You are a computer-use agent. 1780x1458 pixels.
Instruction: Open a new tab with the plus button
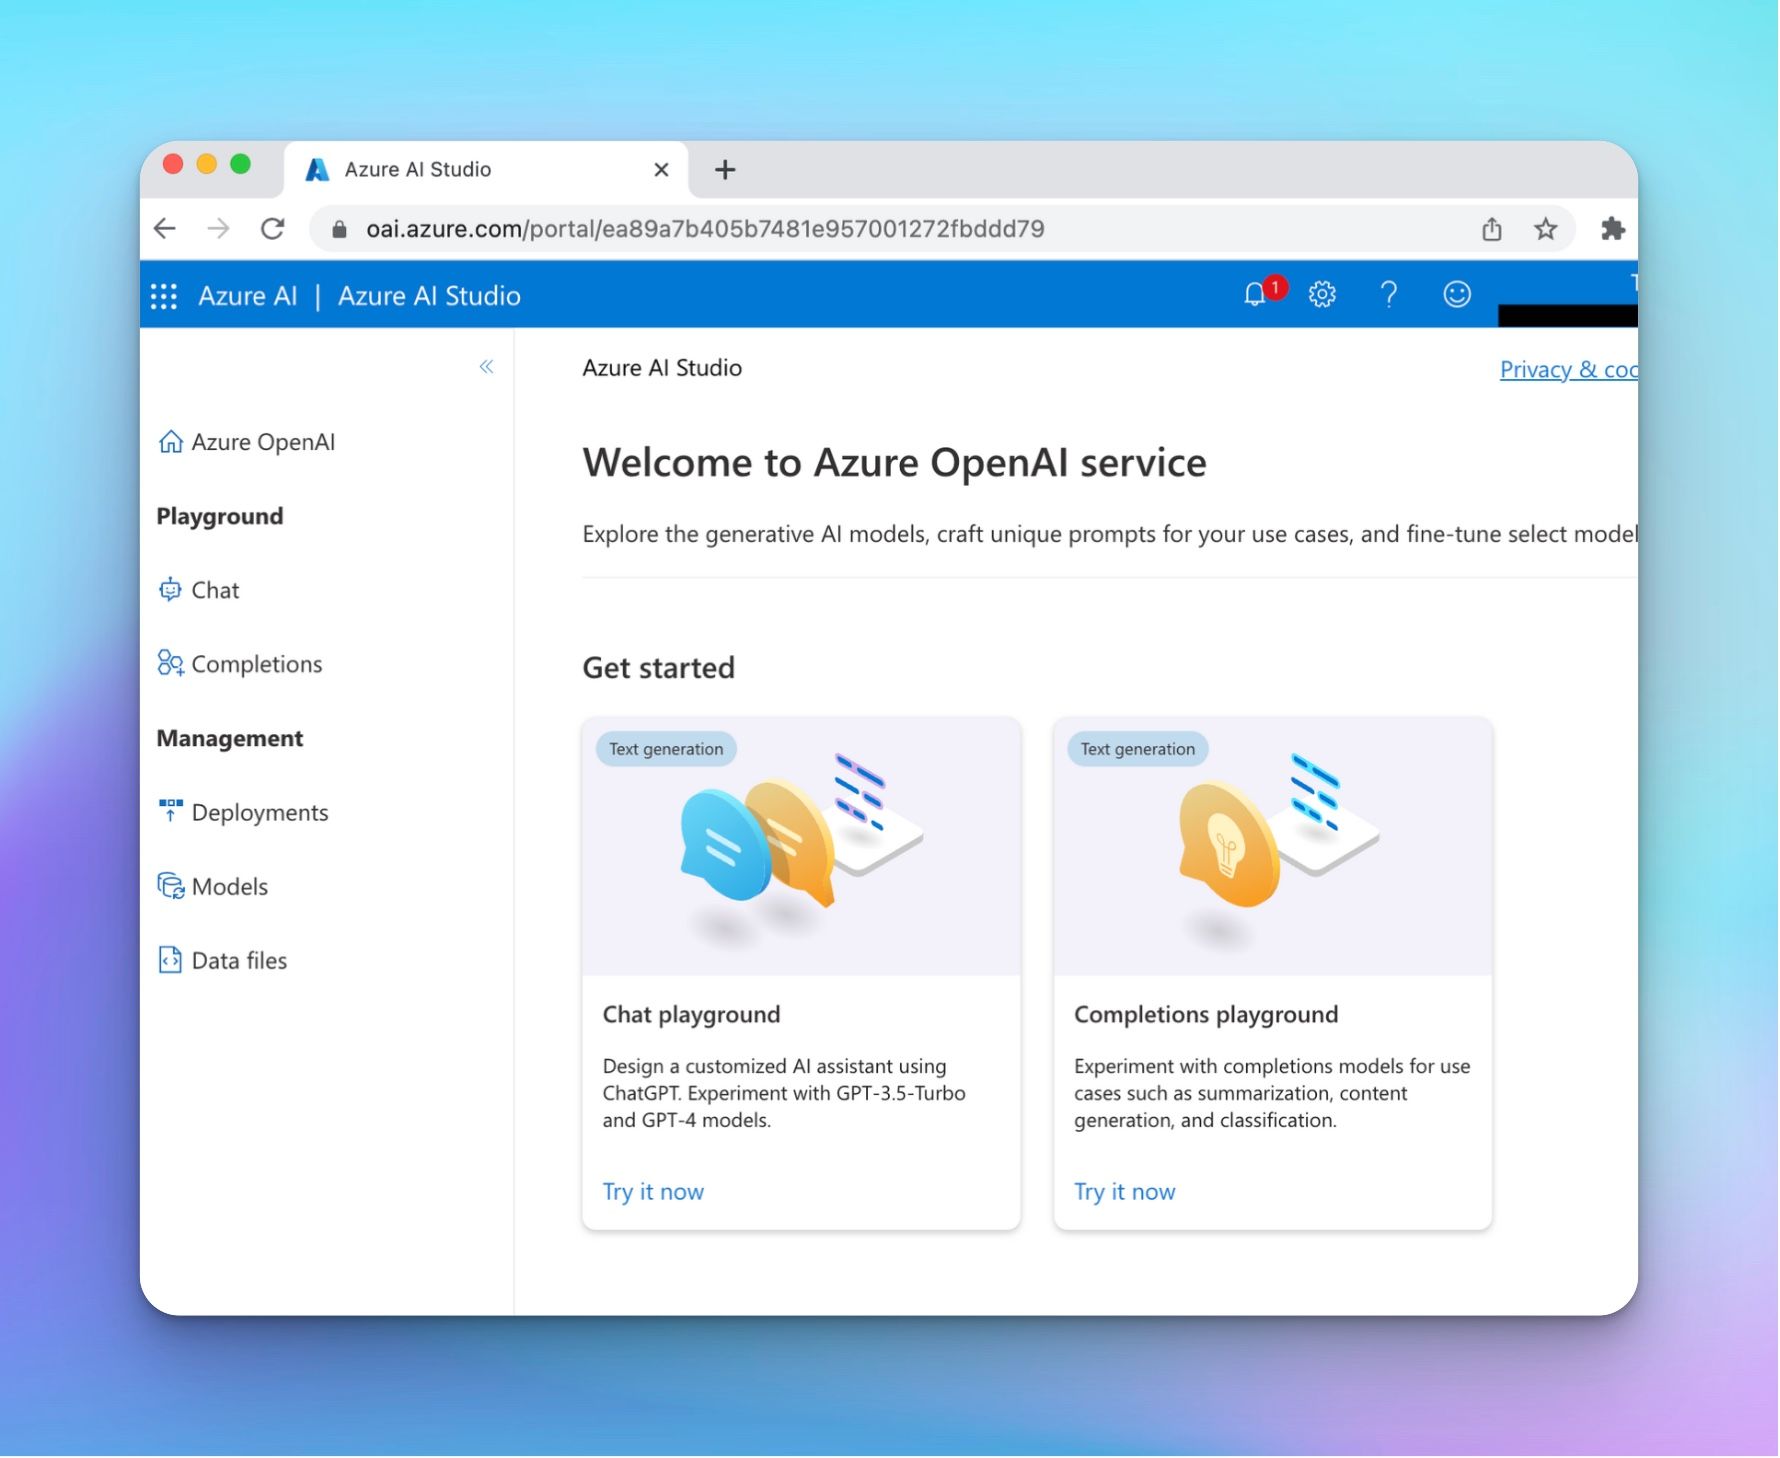(725, 170)
